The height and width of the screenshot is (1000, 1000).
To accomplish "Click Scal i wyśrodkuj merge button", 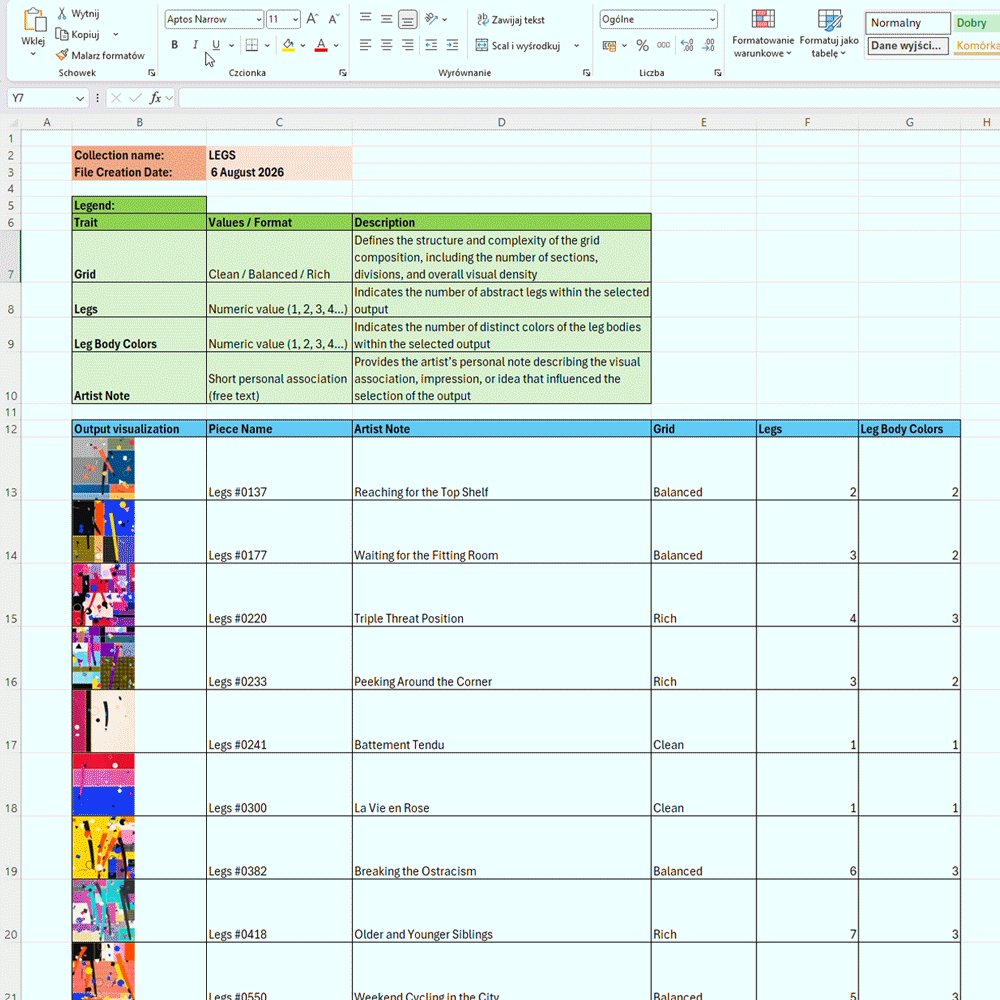I will pyautogui.click(x=518, y=45).
